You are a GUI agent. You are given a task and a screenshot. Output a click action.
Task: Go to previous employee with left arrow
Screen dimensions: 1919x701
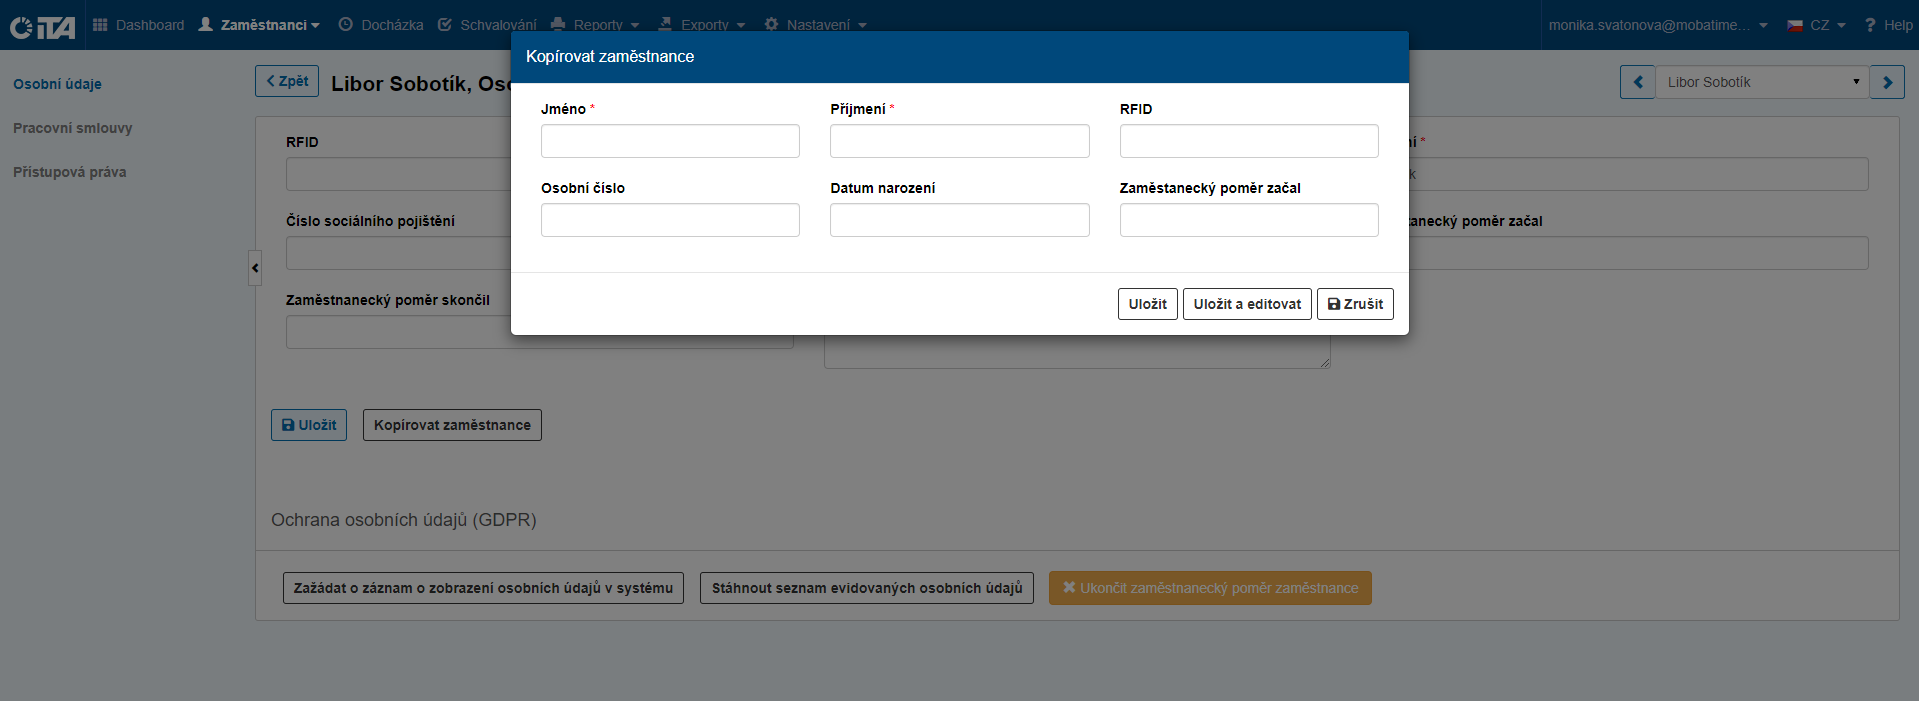(1637, 83)
